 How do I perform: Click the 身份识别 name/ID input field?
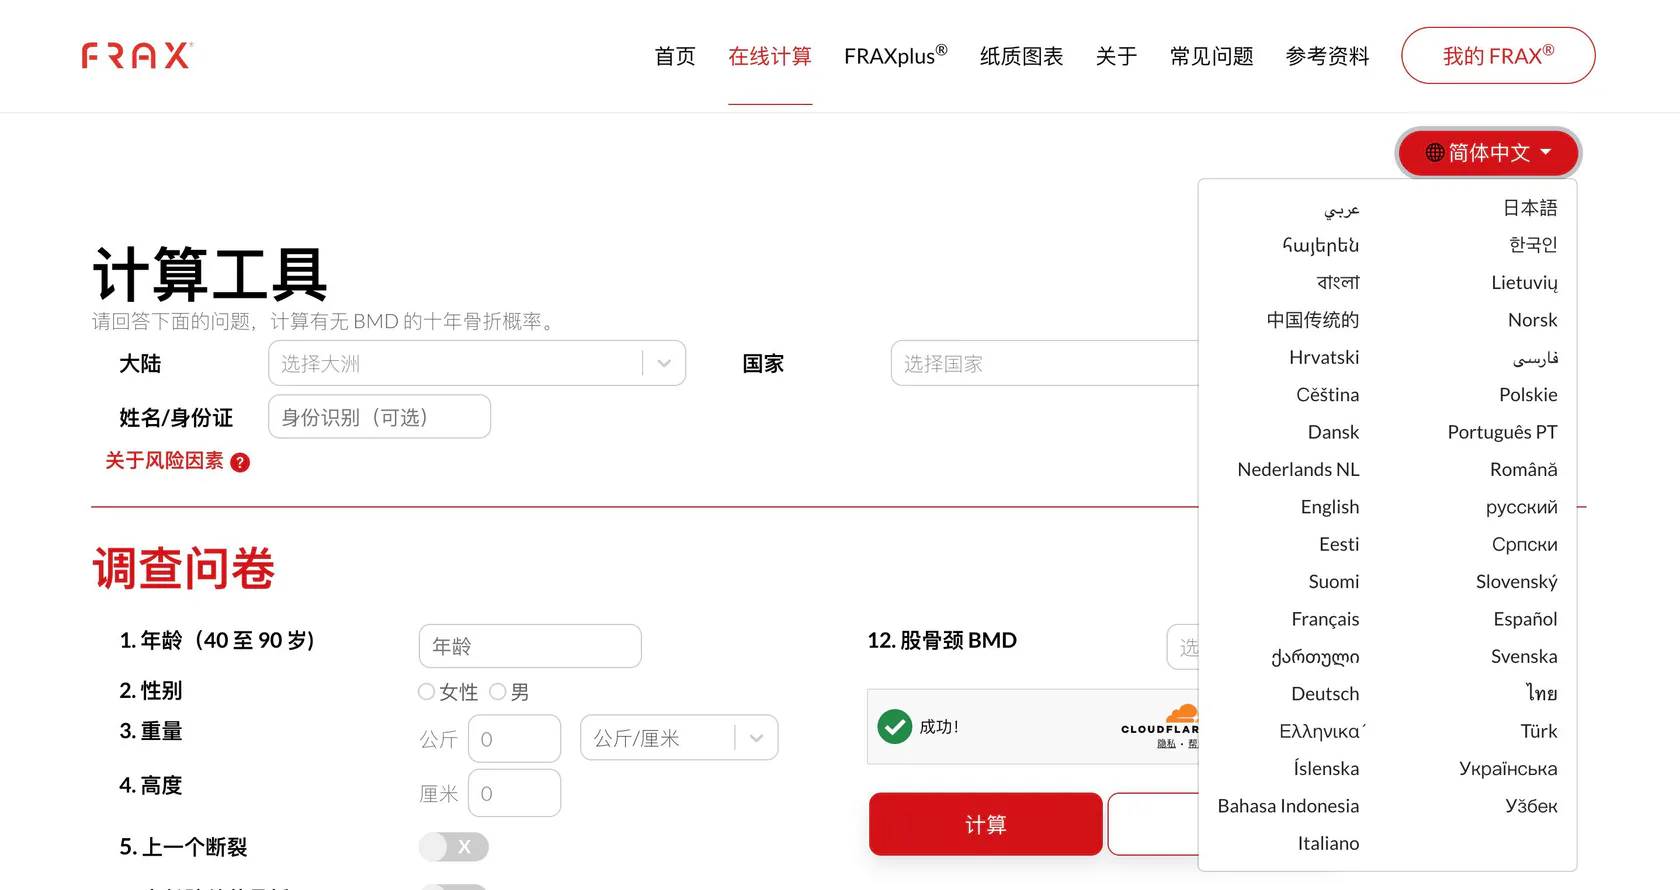pyautogui.click(x=379, y=416)
